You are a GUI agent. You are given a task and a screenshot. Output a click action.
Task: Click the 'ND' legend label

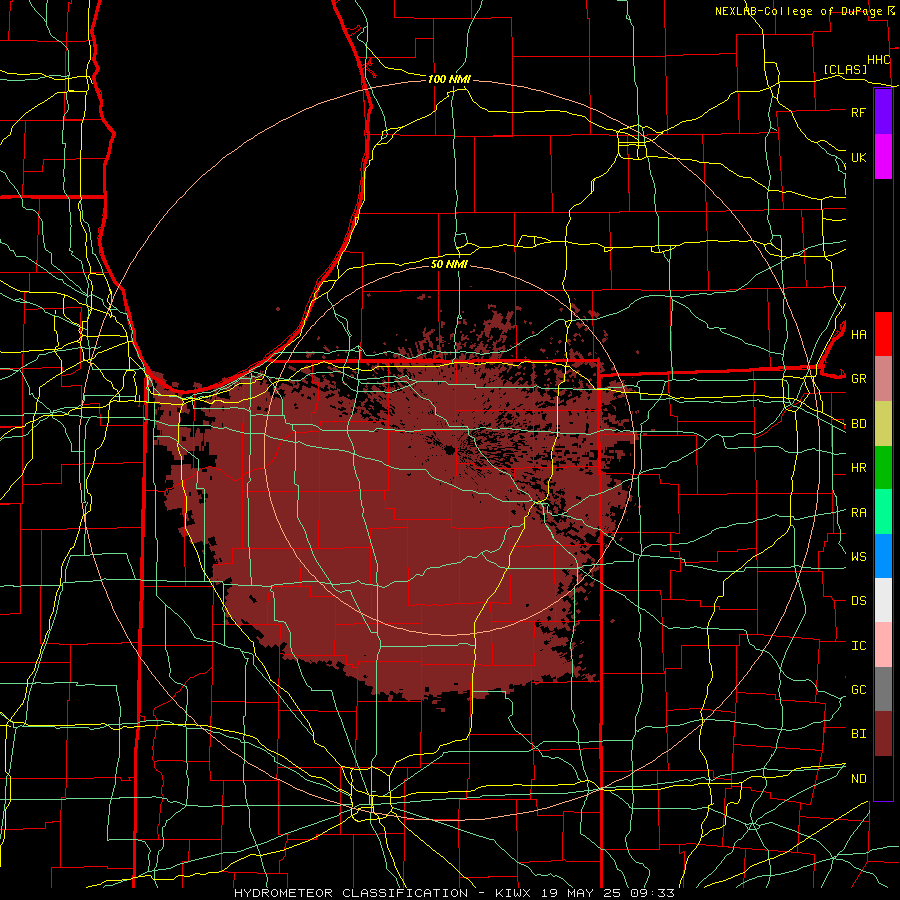click(858, 778)
